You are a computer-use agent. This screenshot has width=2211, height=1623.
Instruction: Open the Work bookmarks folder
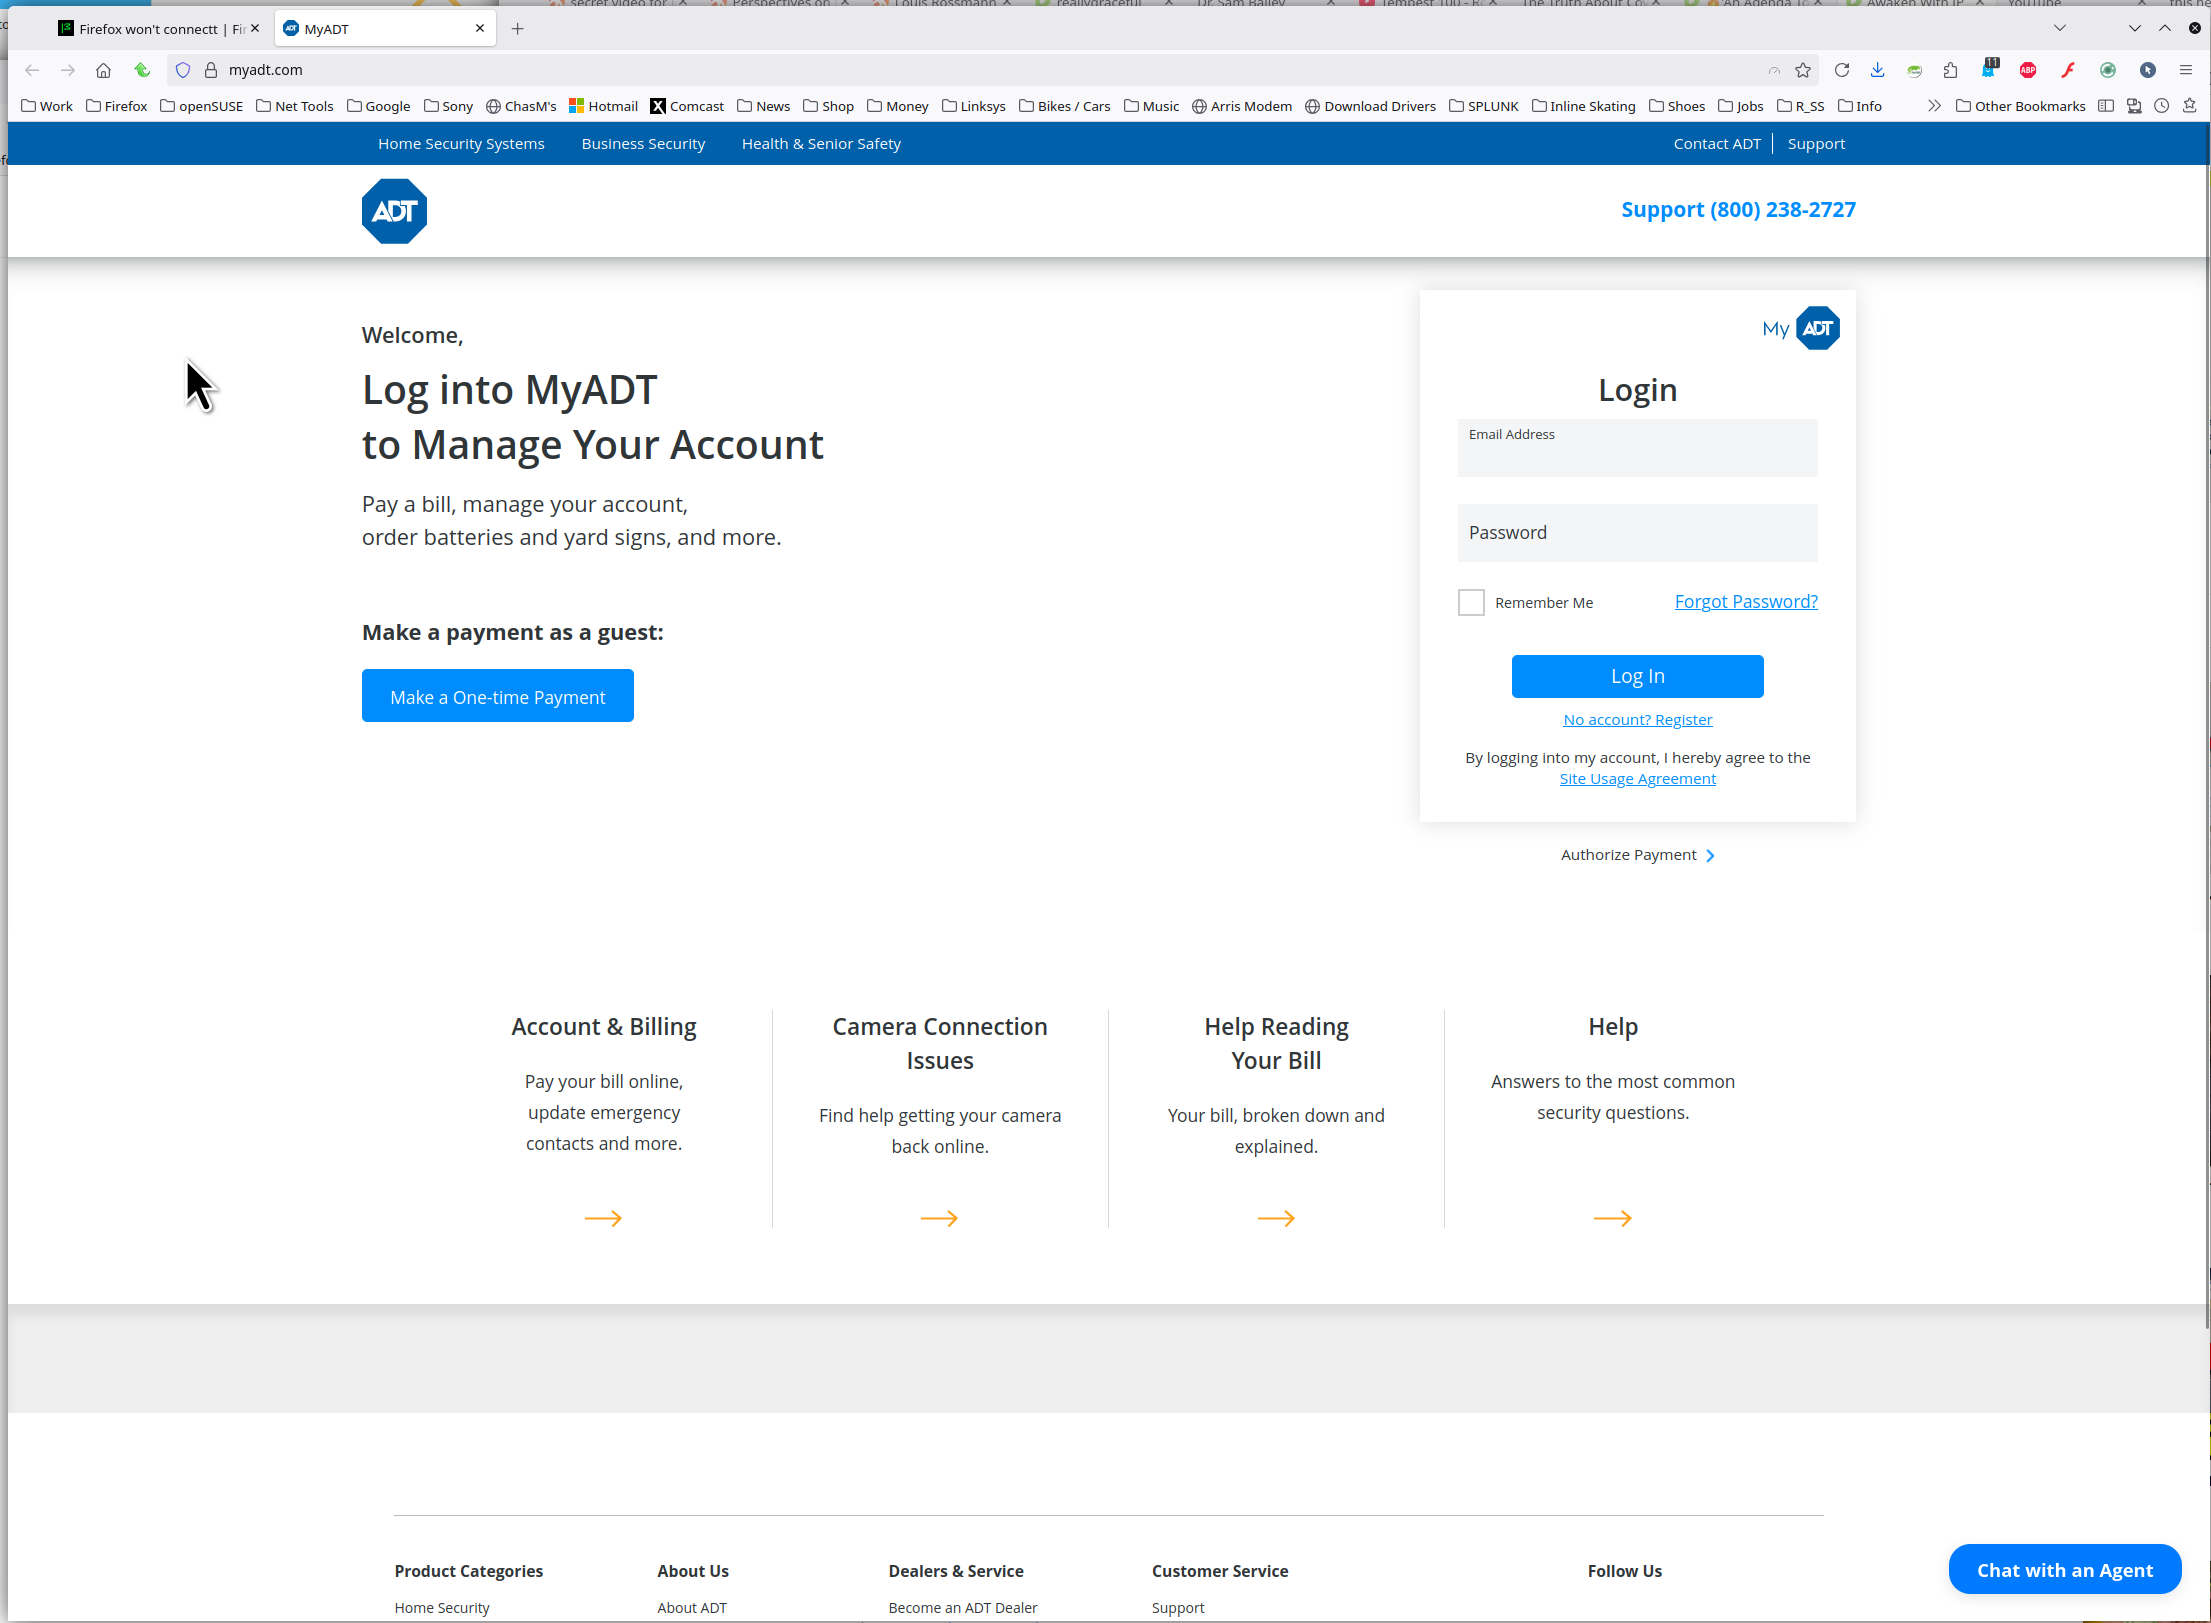click(47, 106)
